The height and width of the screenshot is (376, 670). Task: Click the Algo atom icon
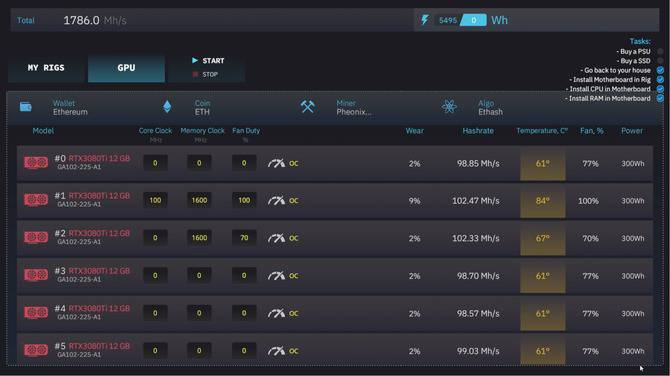[x=449, y=106]
